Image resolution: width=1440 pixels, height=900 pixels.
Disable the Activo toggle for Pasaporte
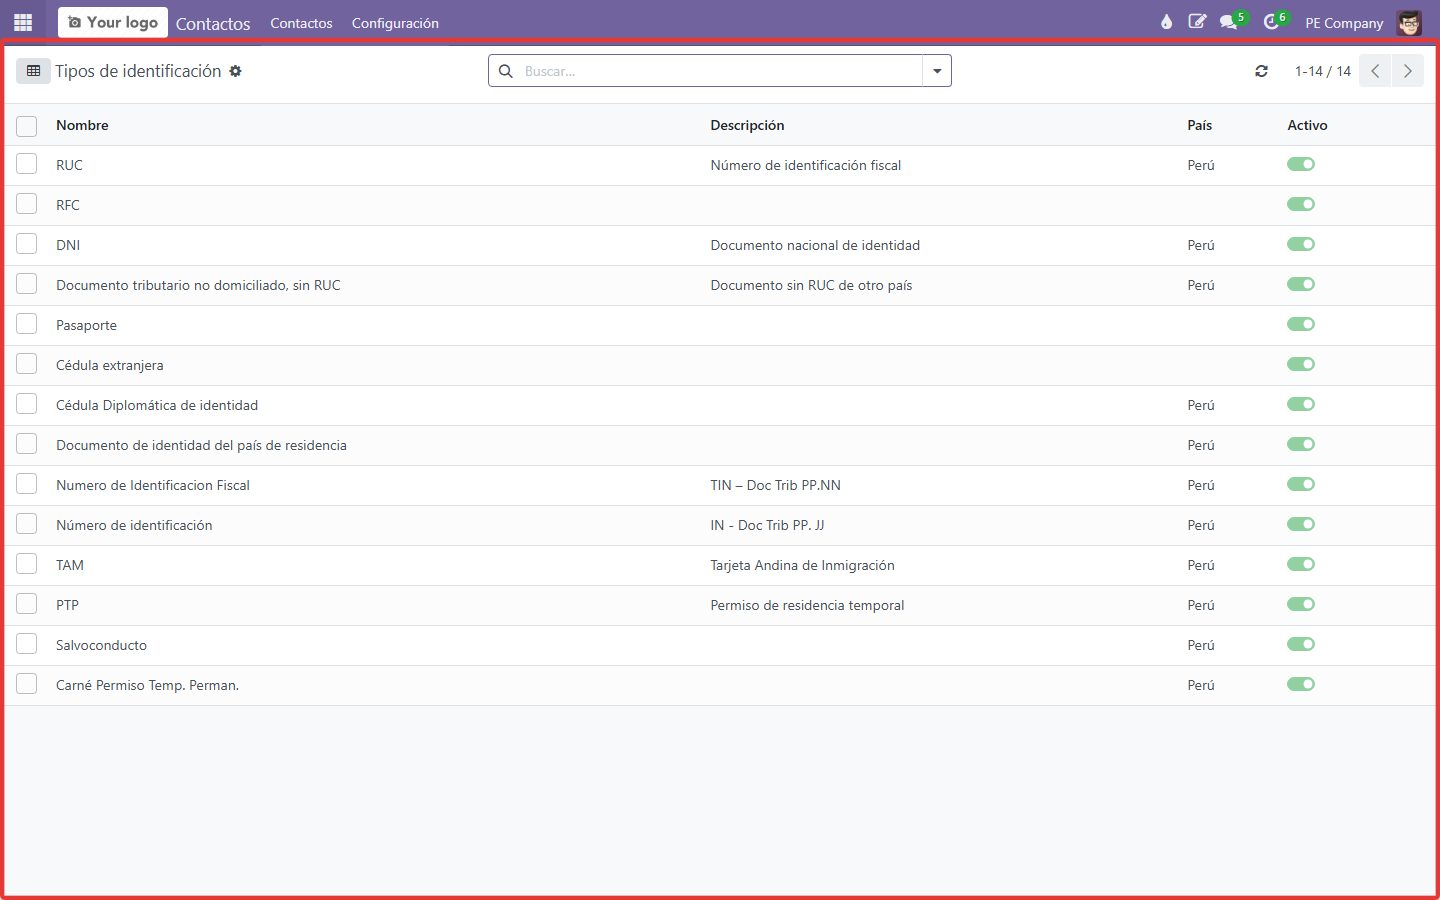1300,324
